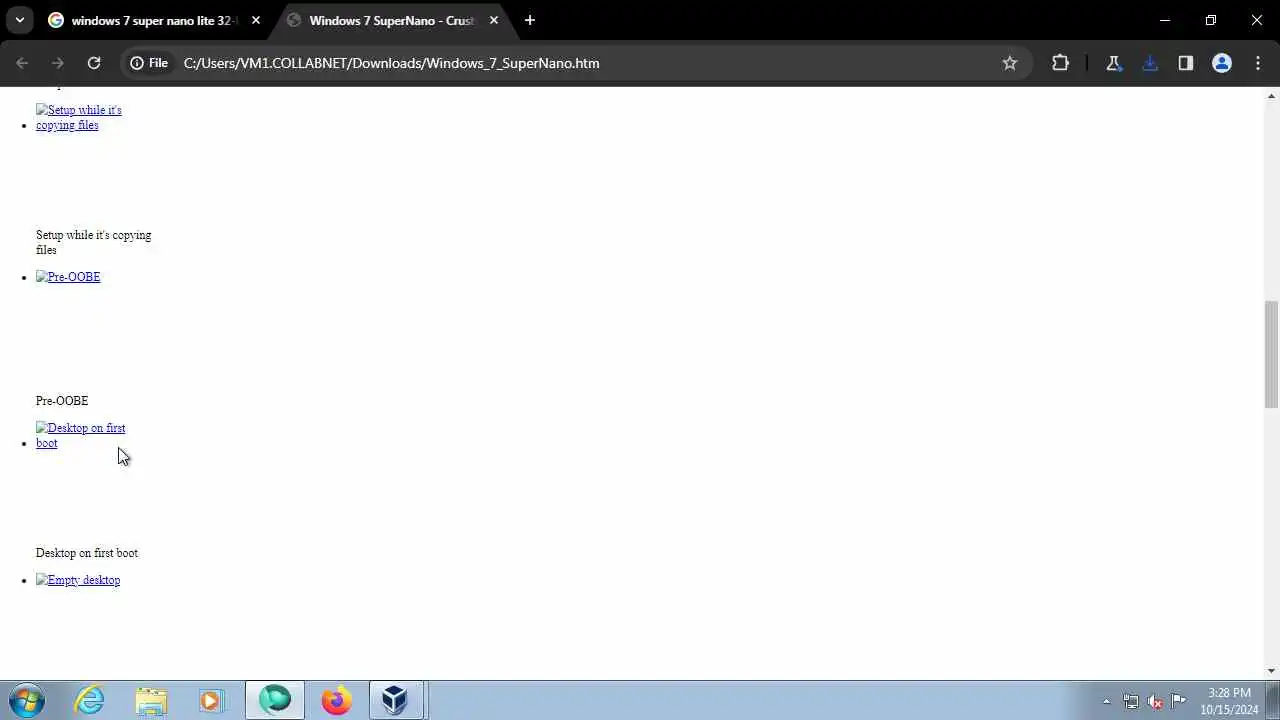Screen dimensions: 1280x720
Task: Open the tab search dropdown arrow
Action: pyautogui.click(x=19, y=20)
